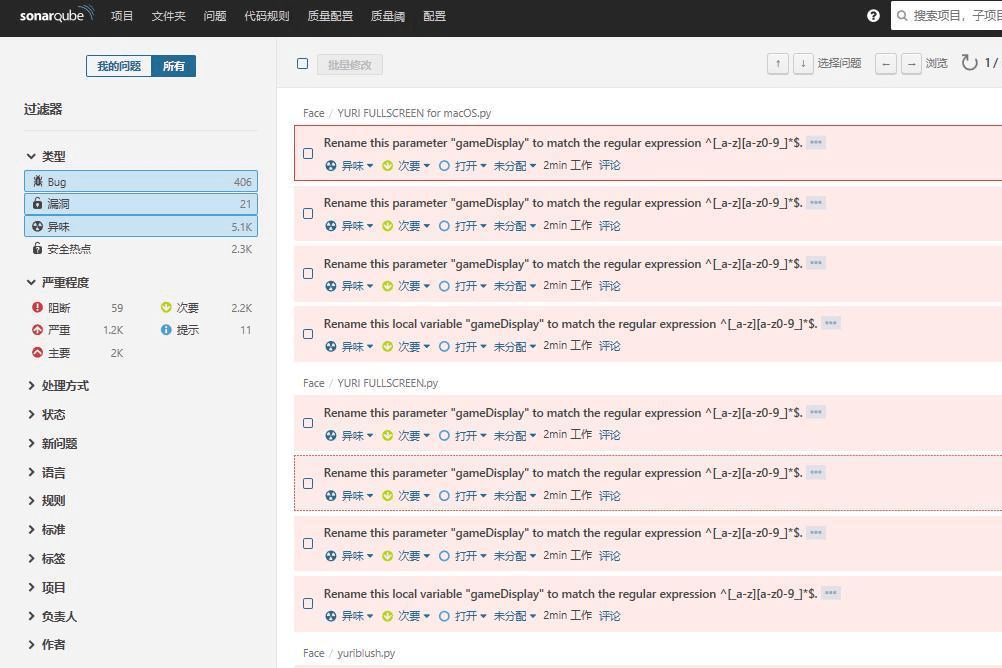Open the 配置 top menu
The image size is (1002, 668).
click(x=435, y=16)
